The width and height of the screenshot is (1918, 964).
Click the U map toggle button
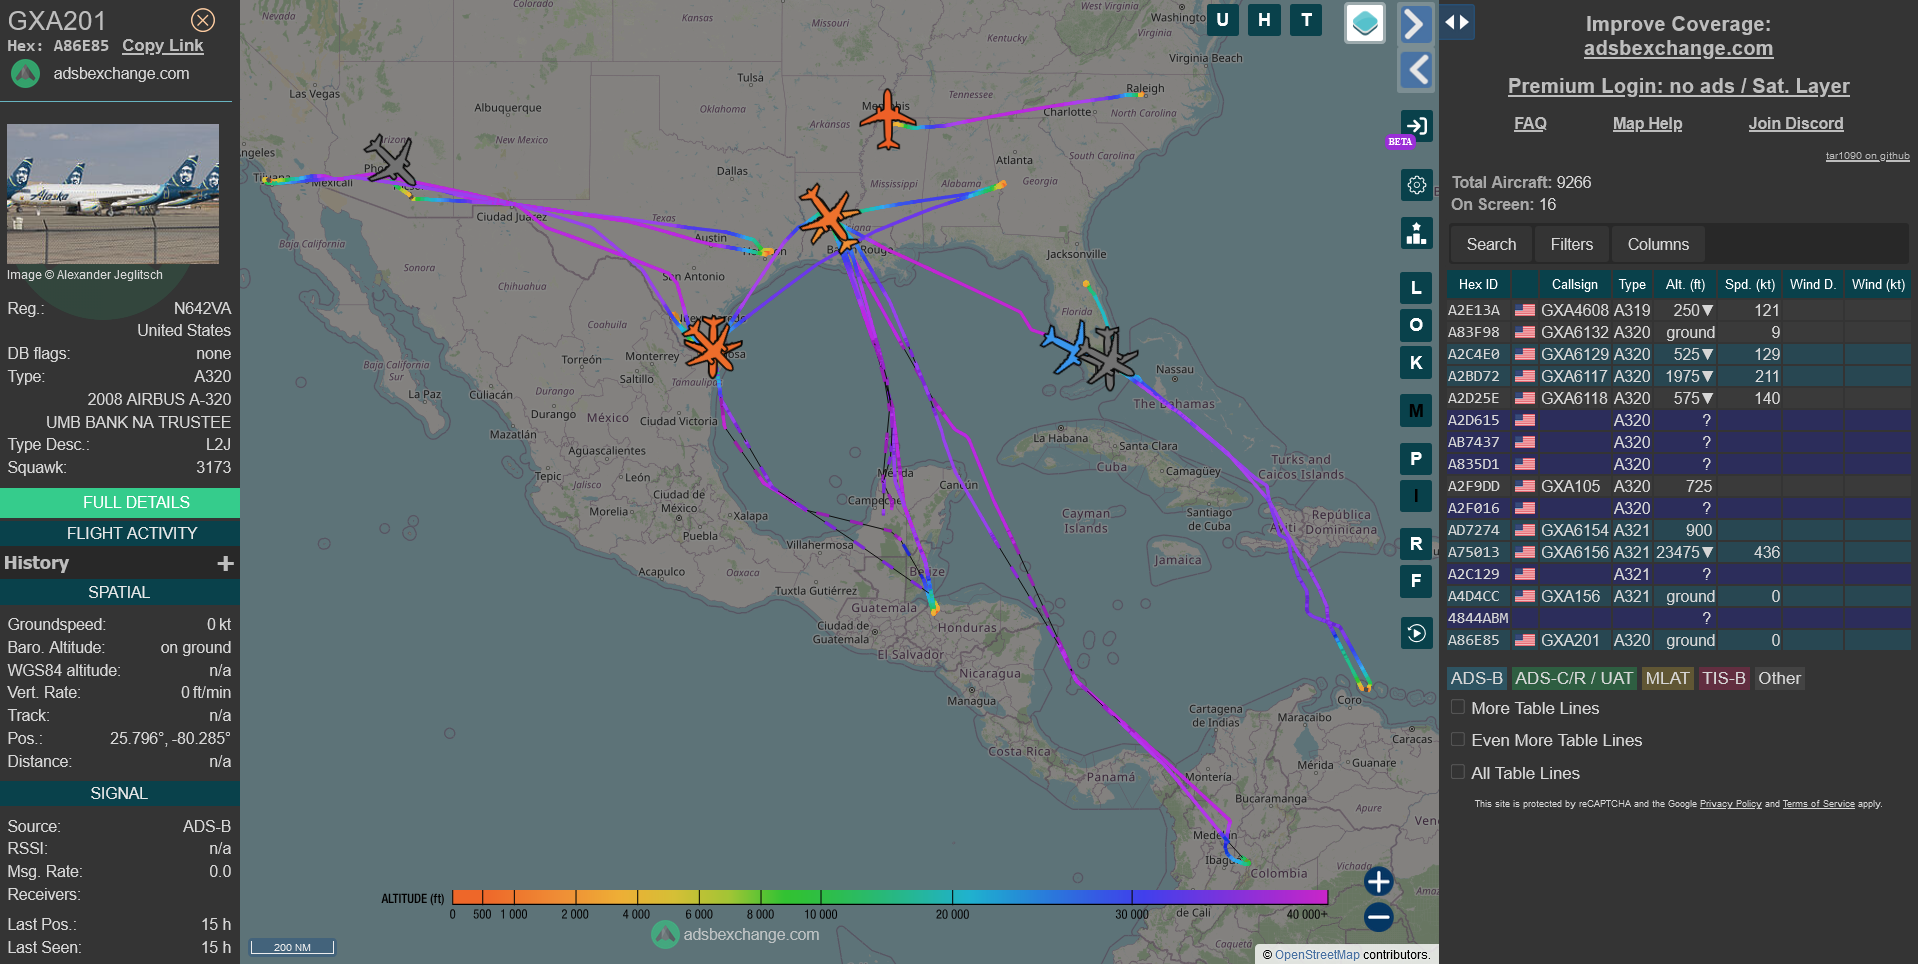click(1222, 20)
